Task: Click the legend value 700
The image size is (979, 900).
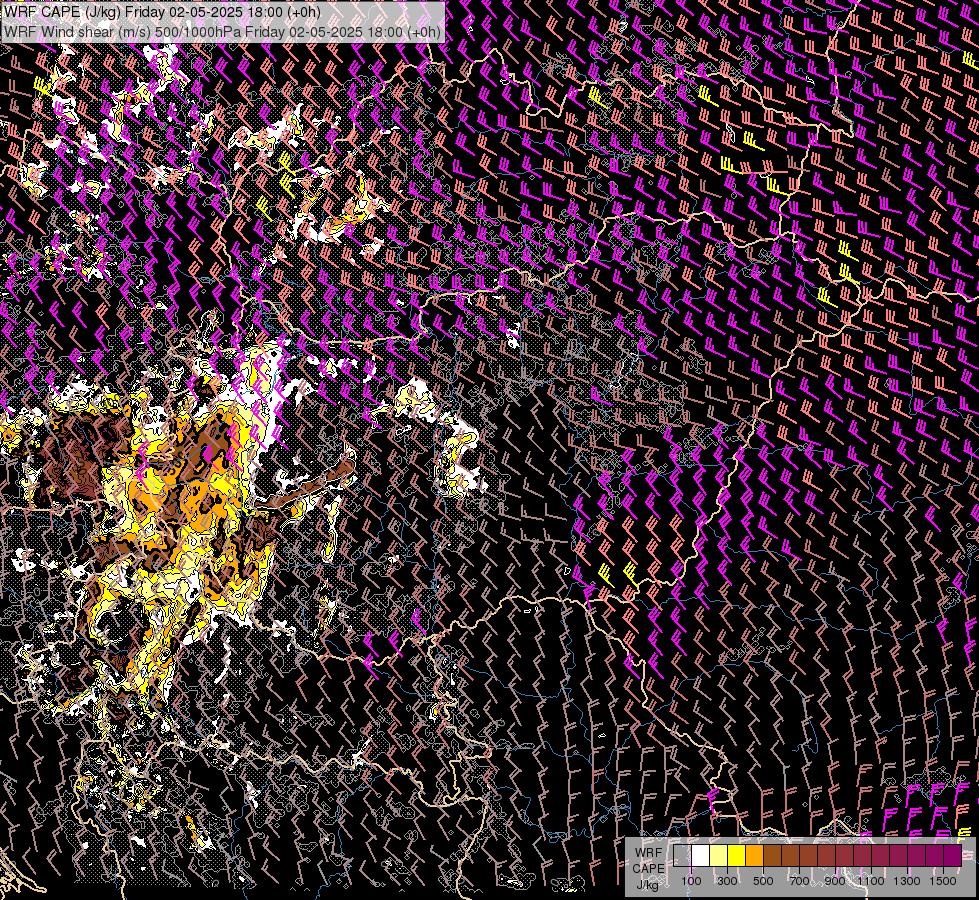Action: click(x=799, y=881)
